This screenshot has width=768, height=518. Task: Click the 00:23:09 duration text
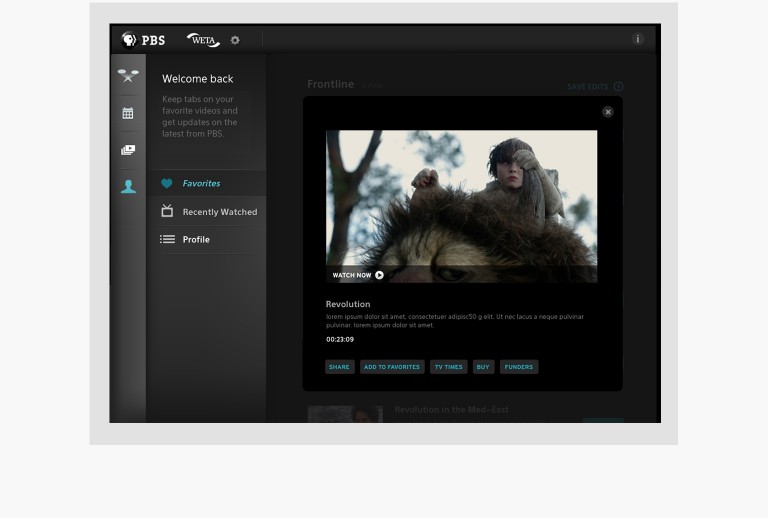click(340, 339)
